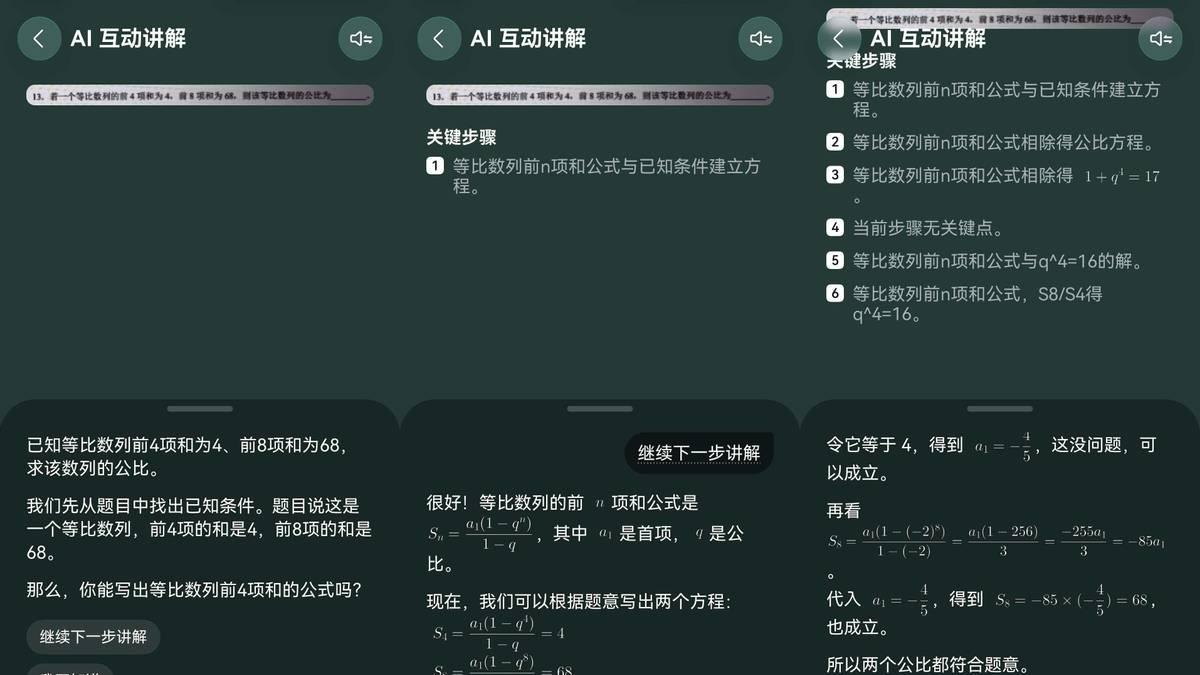Open the partly hidden question image in the right screen
This screenshot has height=675, width=1200.
(1000, 19)
